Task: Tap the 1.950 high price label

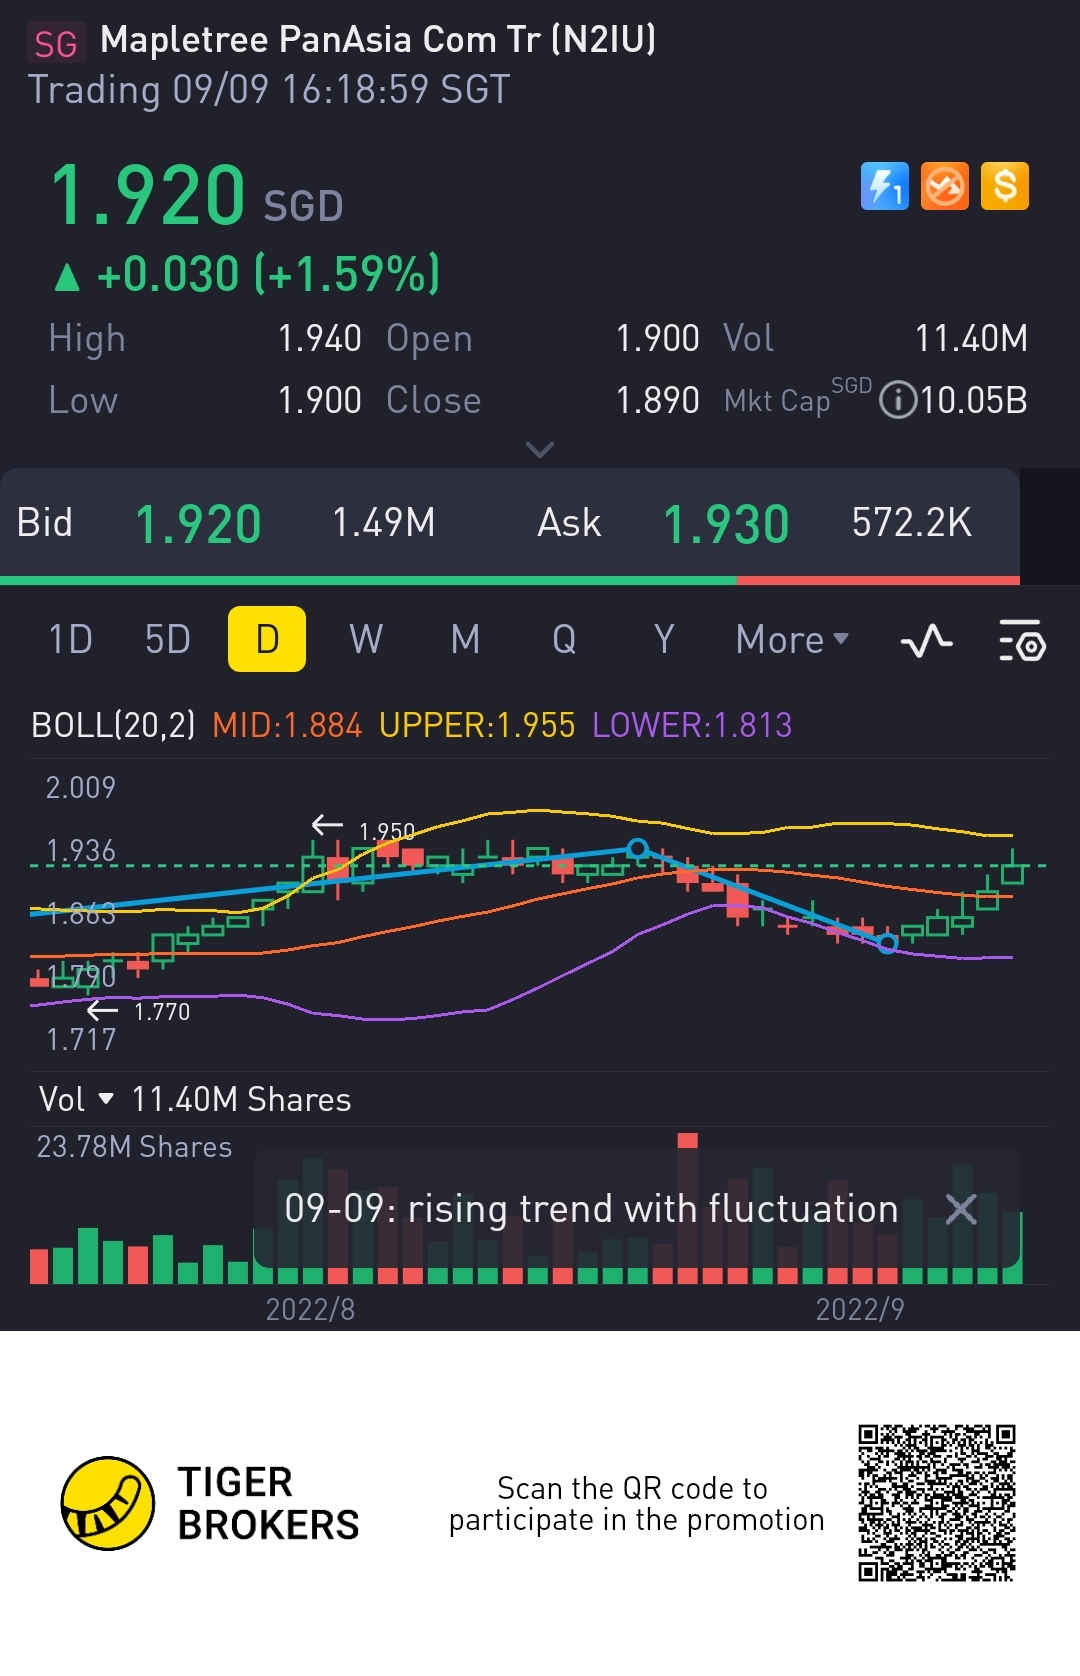Action: pyautogui.click(x=386, y=832)
